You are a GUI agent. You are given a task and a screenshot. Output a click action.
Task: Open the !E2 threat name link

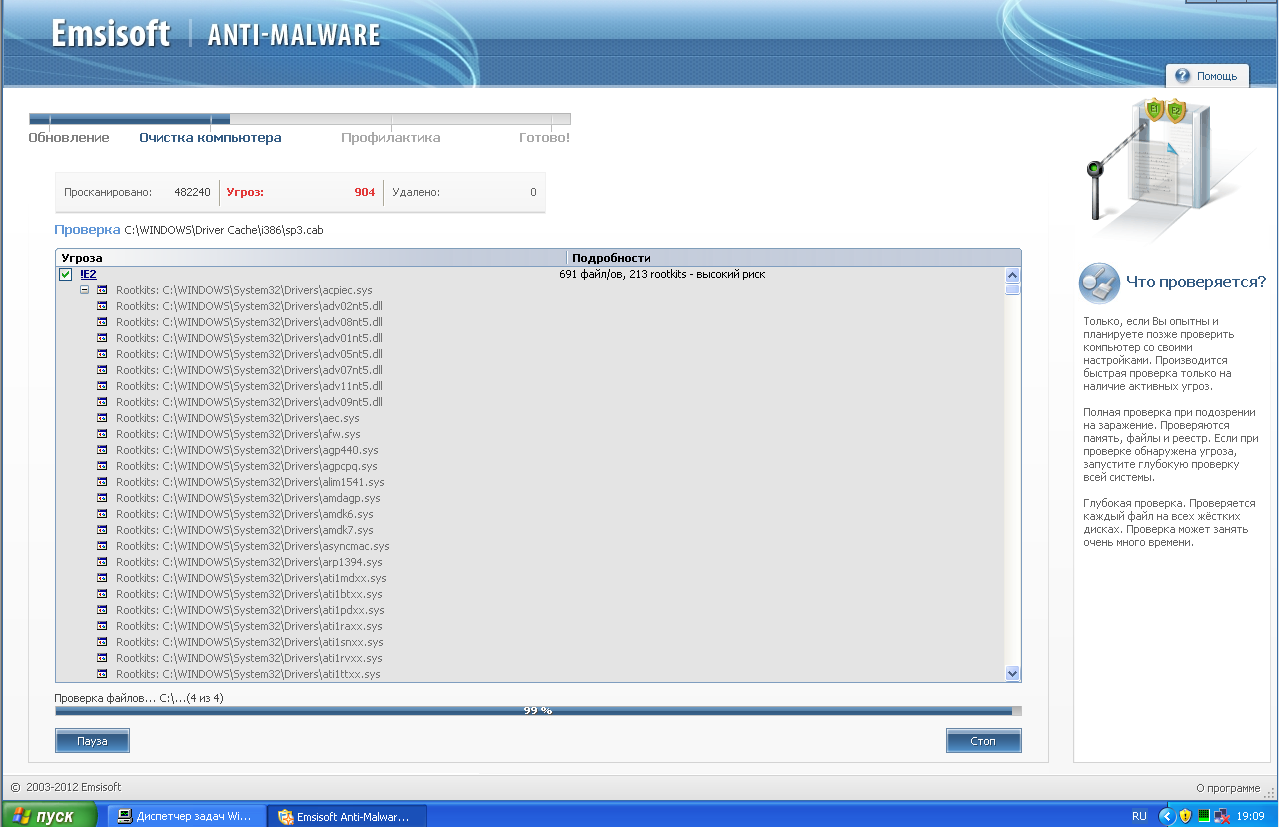88,274
